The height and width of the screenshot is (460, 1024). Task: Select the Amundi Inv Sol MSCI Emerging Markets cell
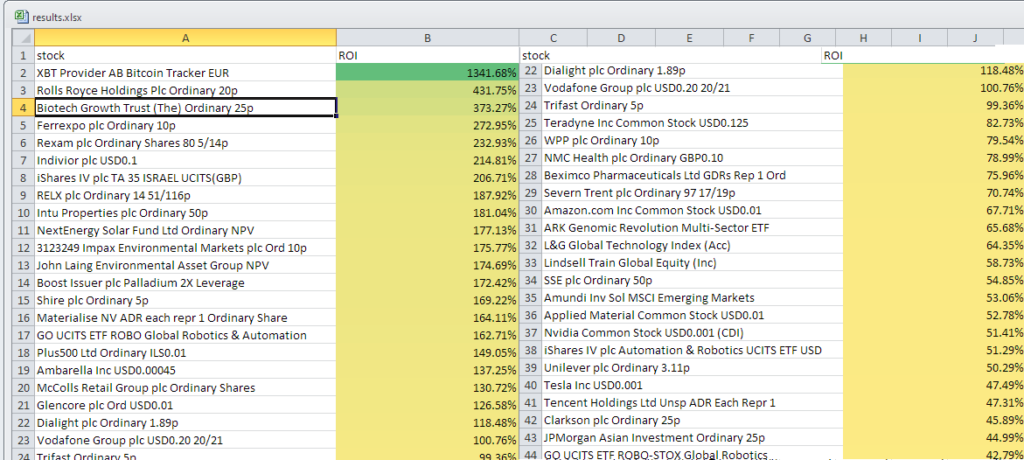pyautogui.click(x=692, y=298)
